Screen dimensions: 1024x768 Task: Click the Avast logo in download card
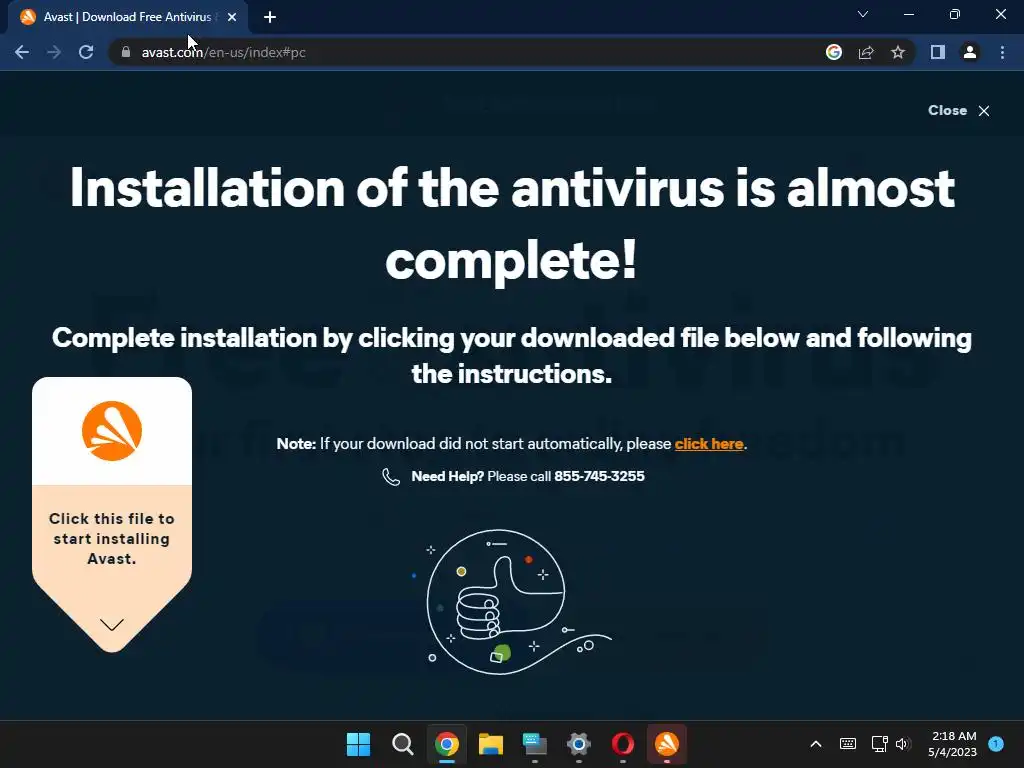pyautogui.click(x=112, y=431)
